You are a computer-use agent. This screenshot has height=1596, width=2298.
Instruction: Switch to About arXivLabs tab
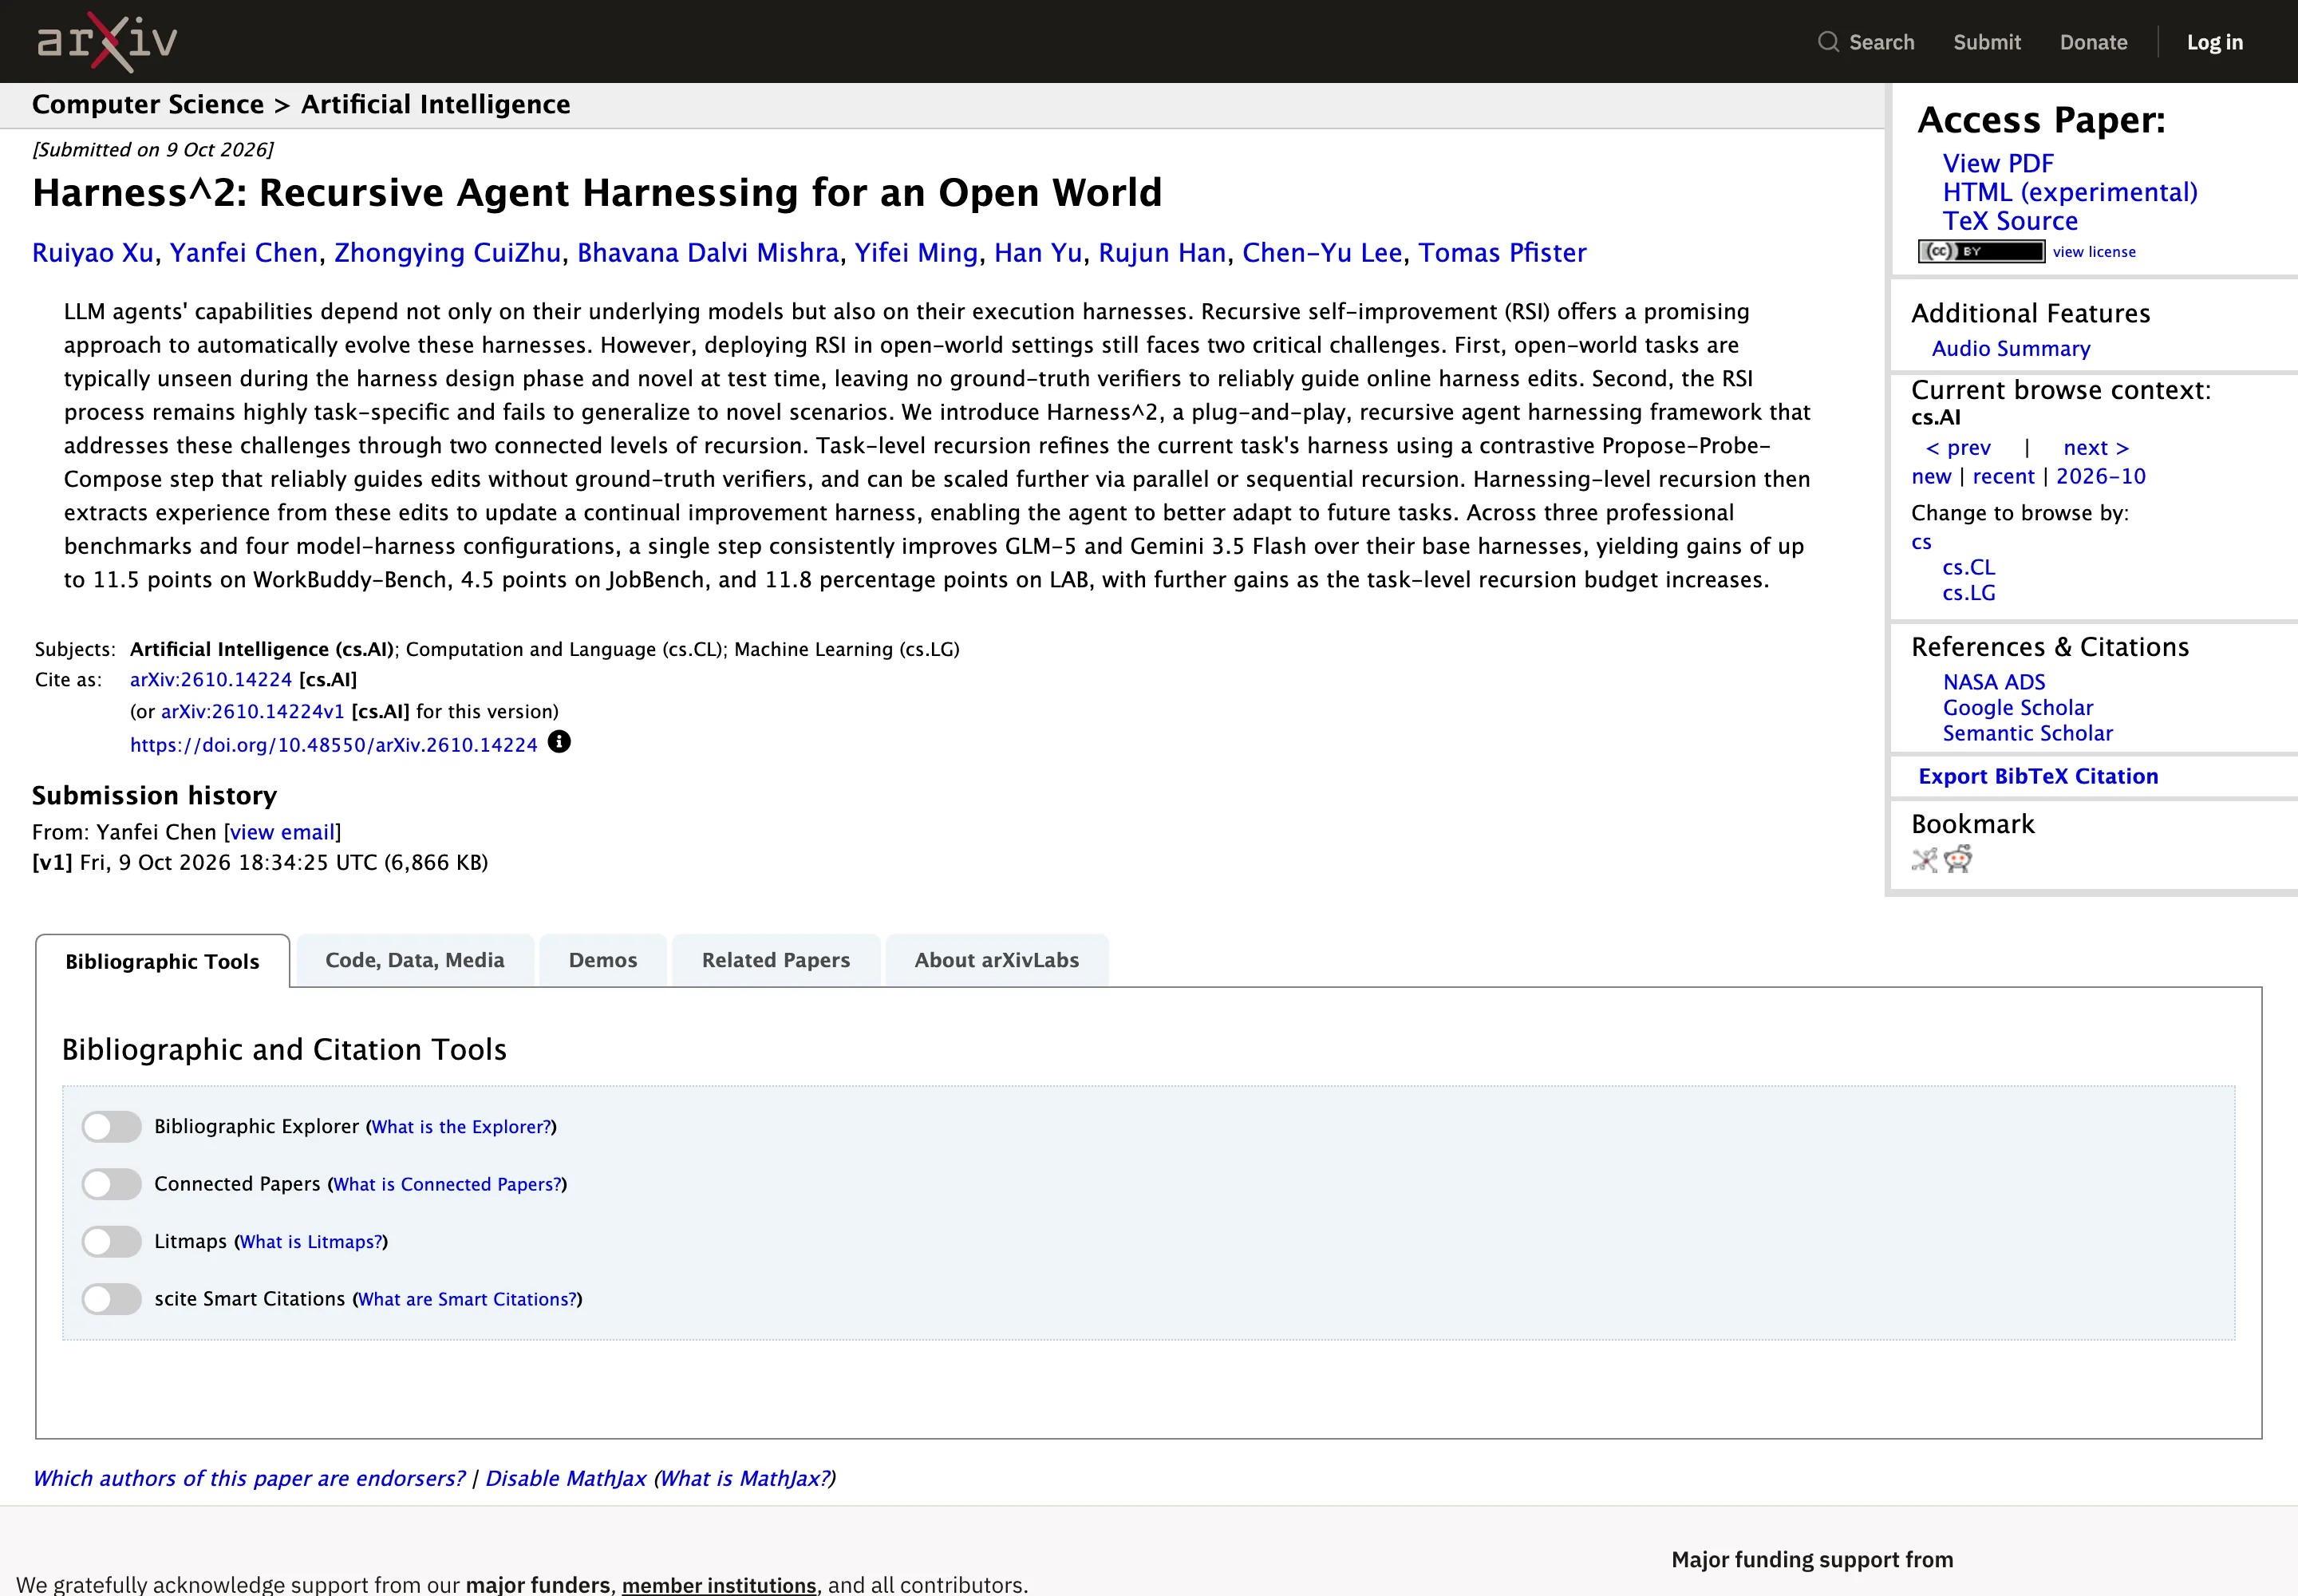997,960
